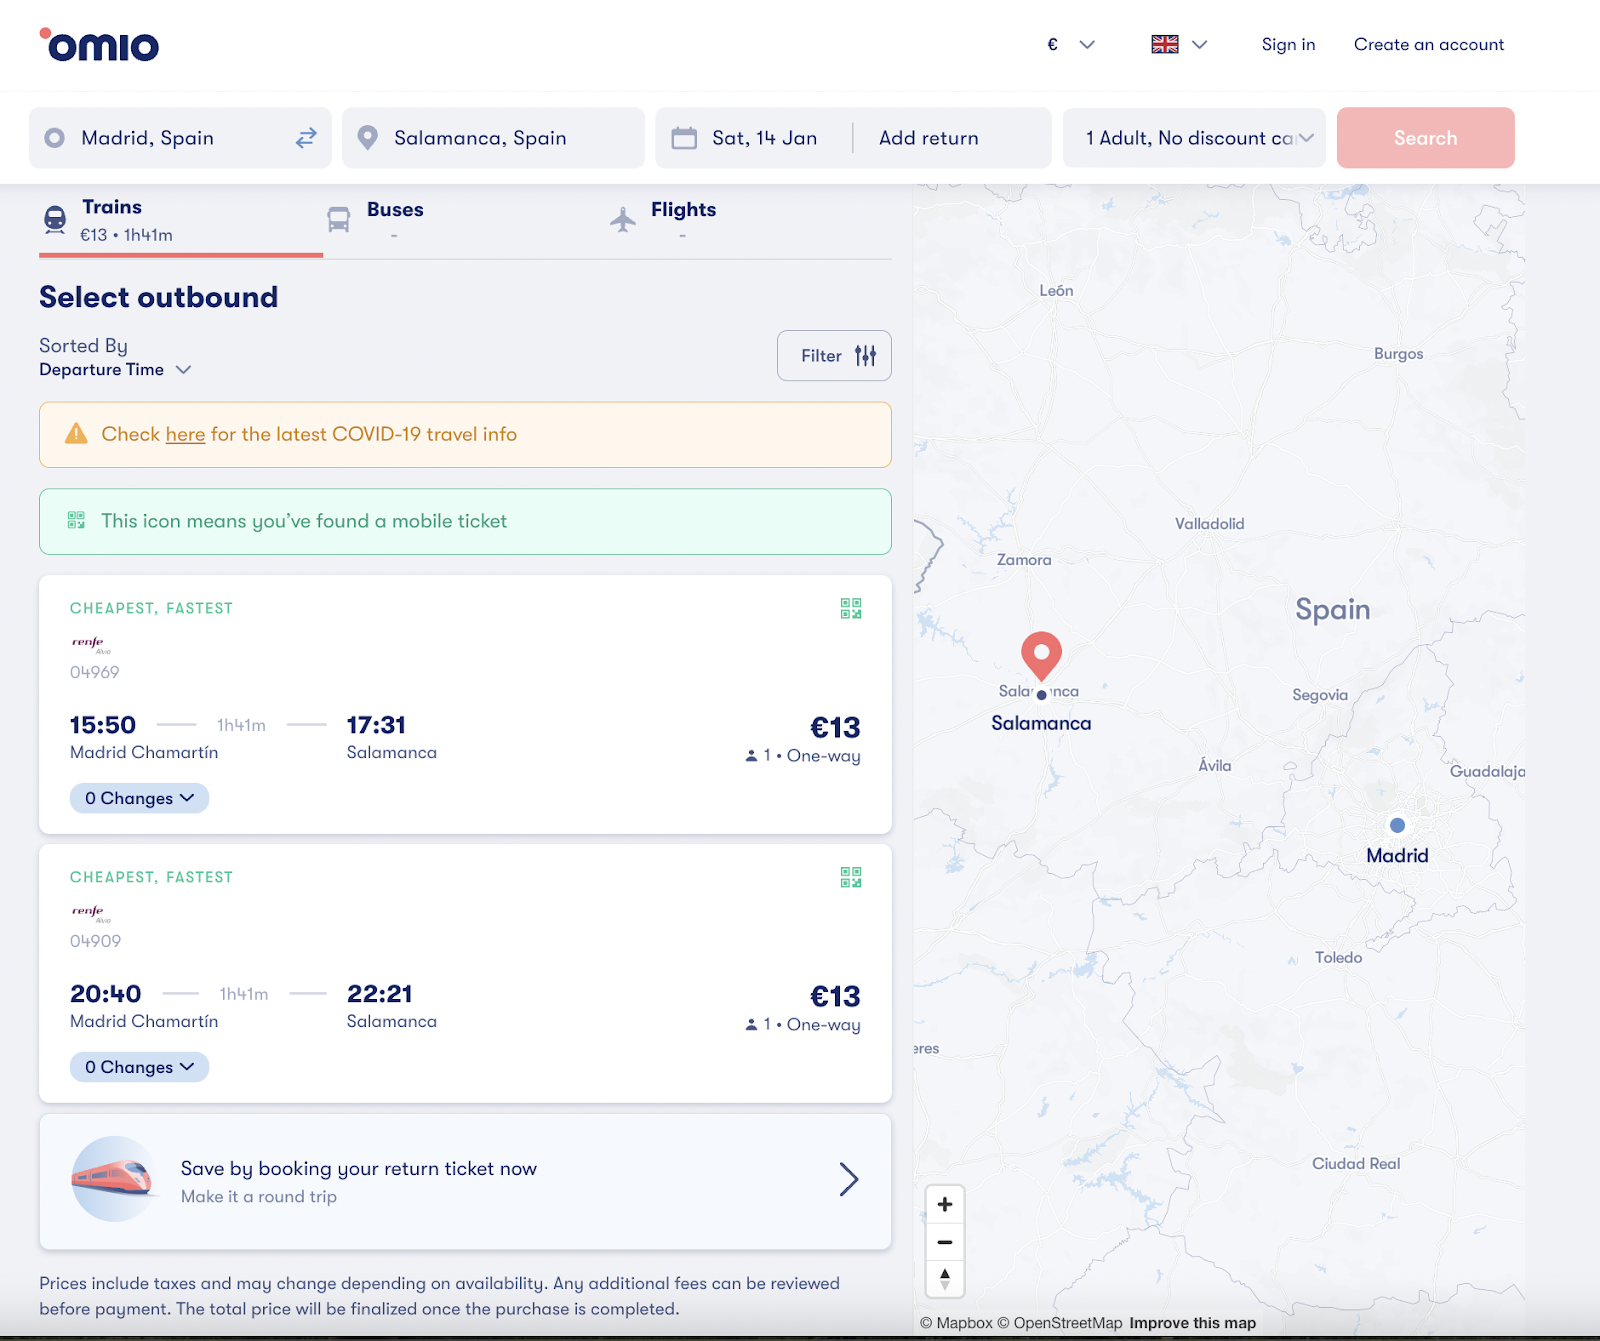Click the red Salamanca map pin
Image resolution: width=1600 pixels, height=1341 pixels.
coord(1041,656)
